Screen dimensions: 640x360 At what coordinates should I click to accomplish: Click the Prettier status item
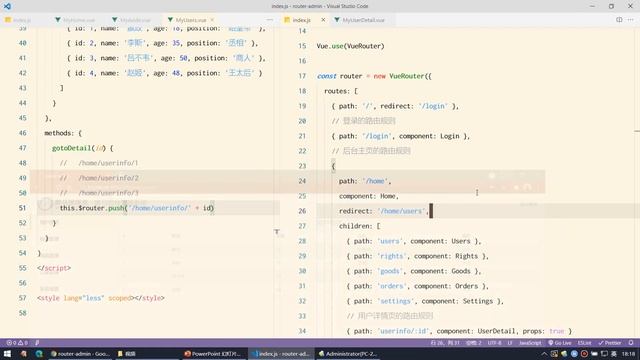pyautogui.click(x=609, y=343)
